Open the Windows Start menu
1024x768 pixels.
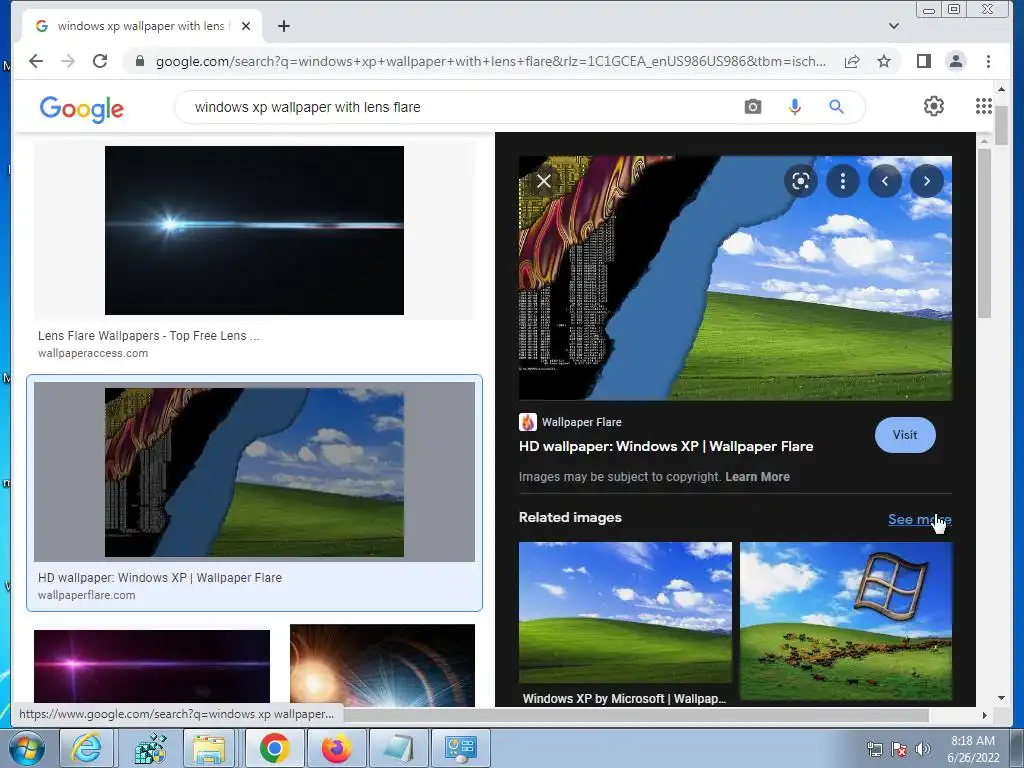tap(27, 748)
